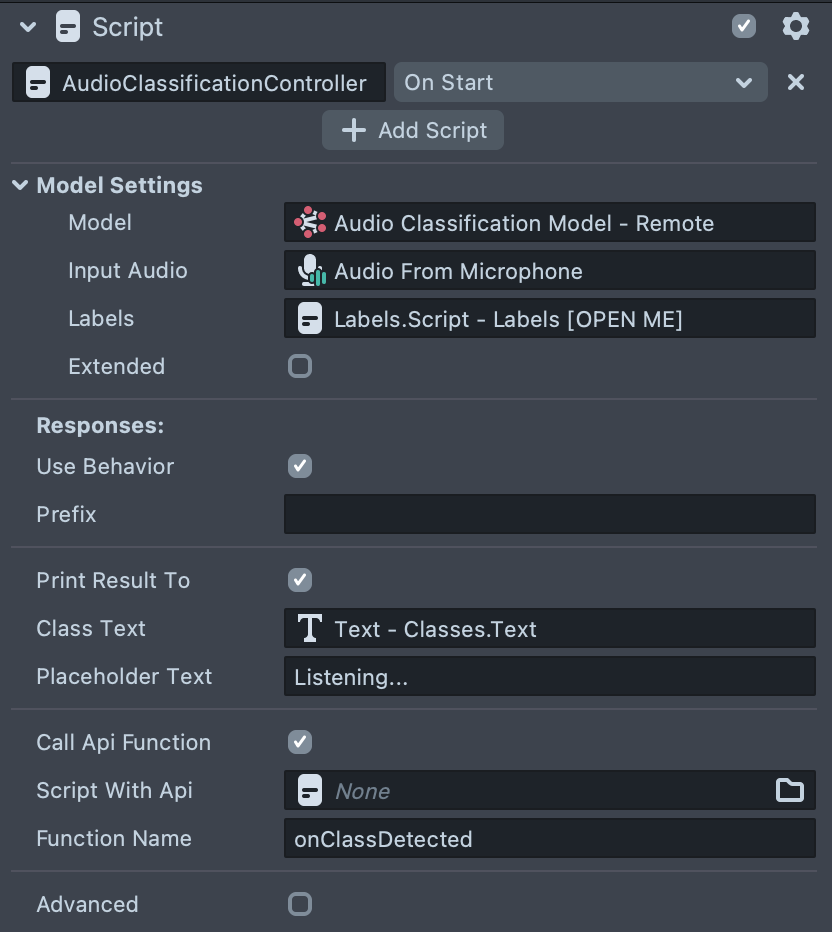Disable the Use Behavior checkbox

300,466
